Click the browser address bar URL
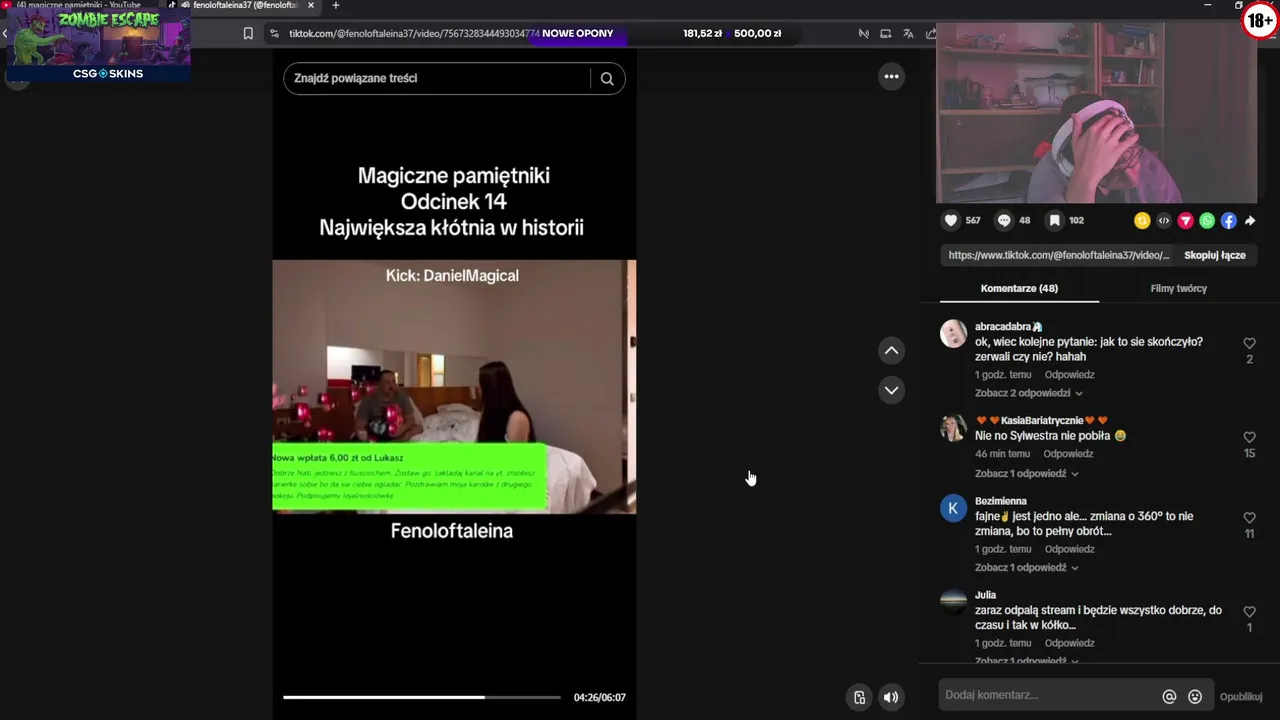The height and width of the screenshot is (720, 1280). click(414, 34)
